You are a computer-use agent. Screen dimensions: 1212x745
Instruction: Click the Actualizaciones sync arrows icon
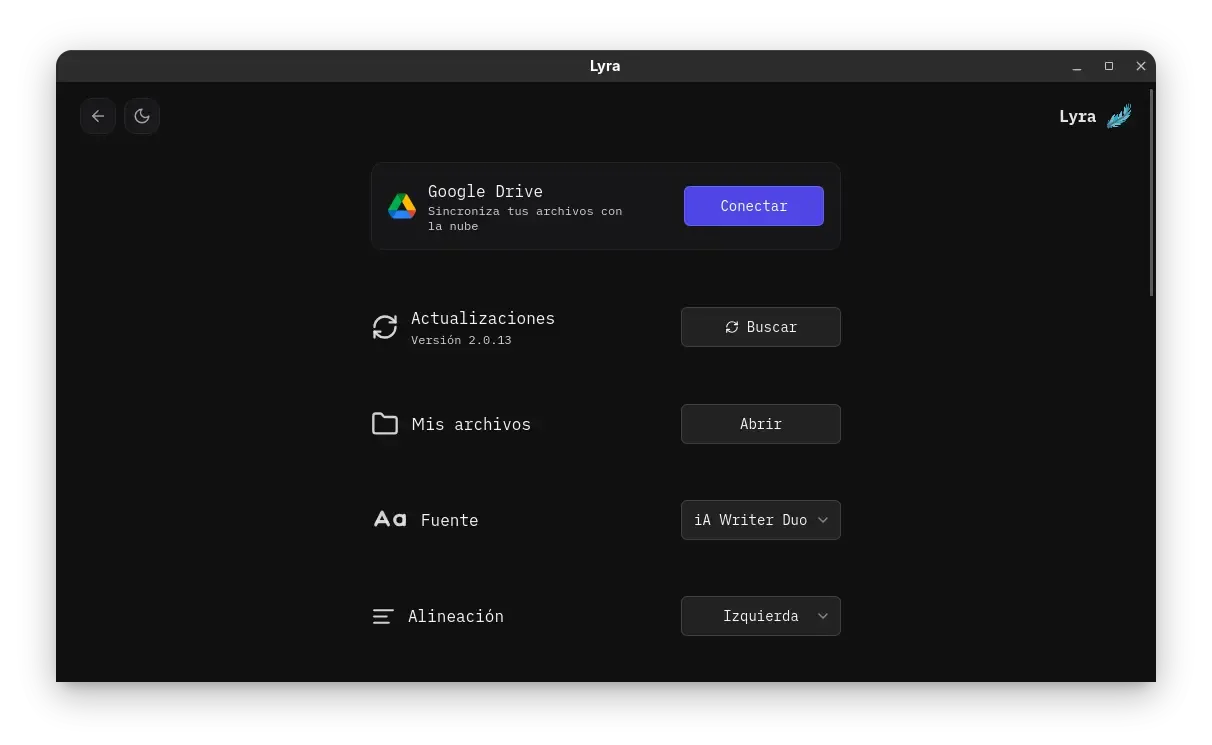[x=385, y=327]
